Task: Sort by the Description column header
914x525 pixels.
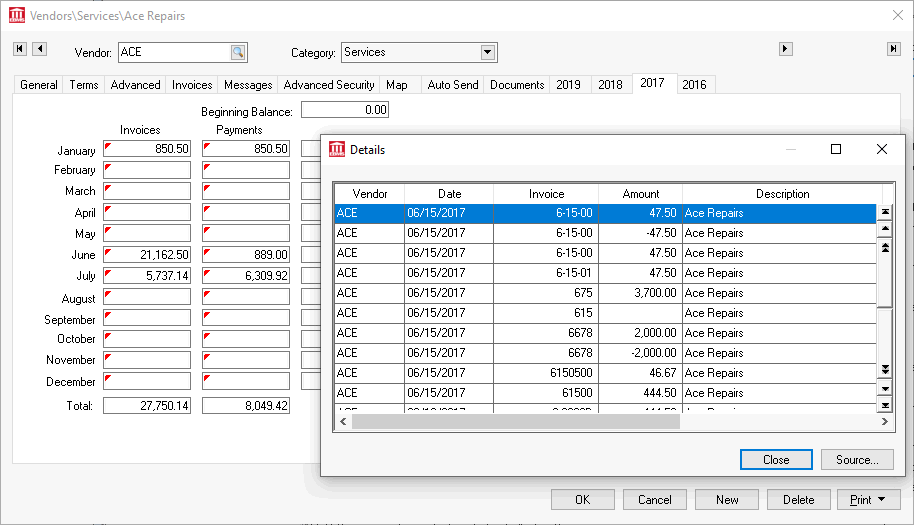Action: 783,194
